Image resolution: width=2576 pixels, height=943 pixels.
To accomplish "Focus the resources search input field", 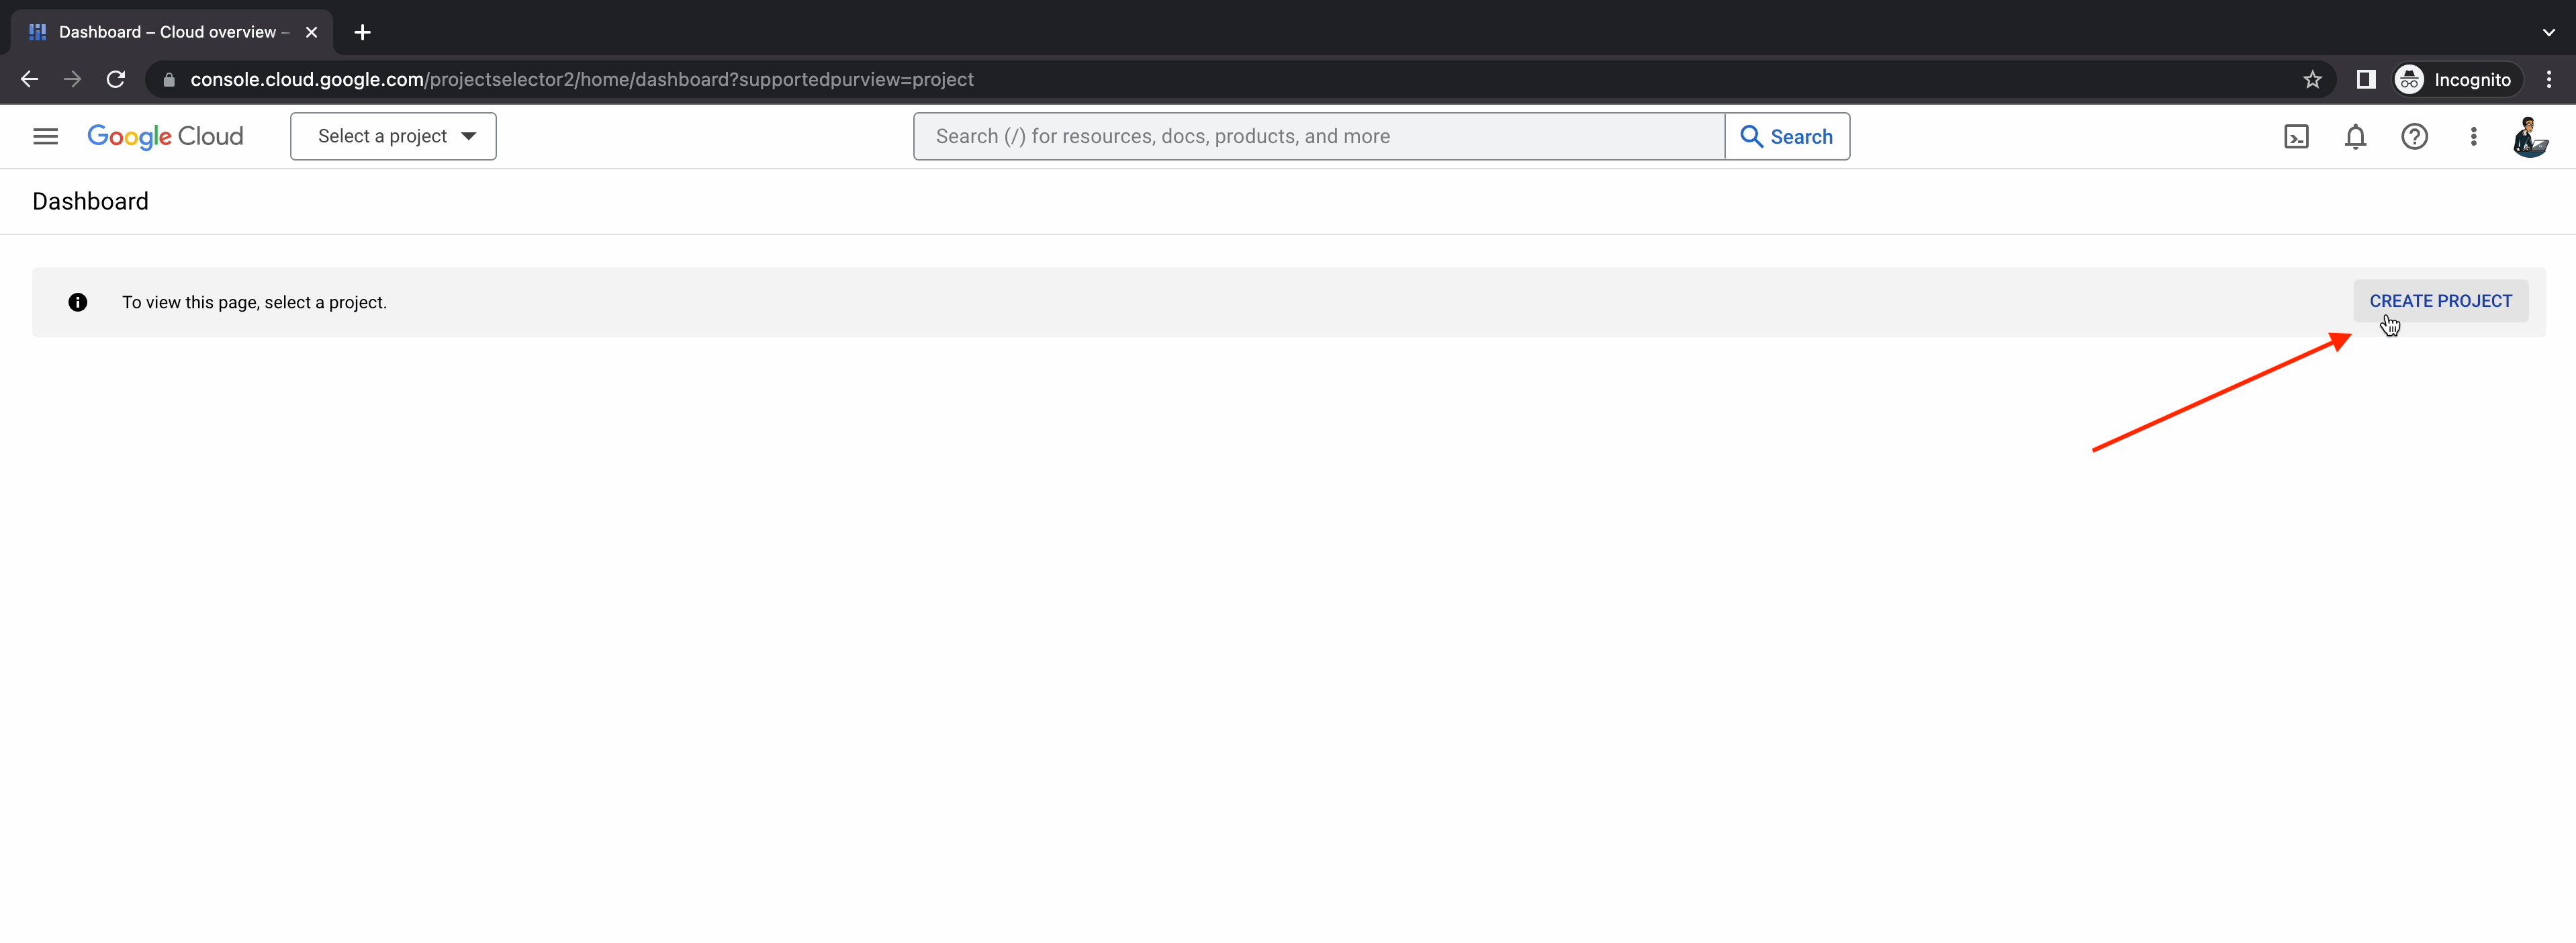I will click(1318, 136).
